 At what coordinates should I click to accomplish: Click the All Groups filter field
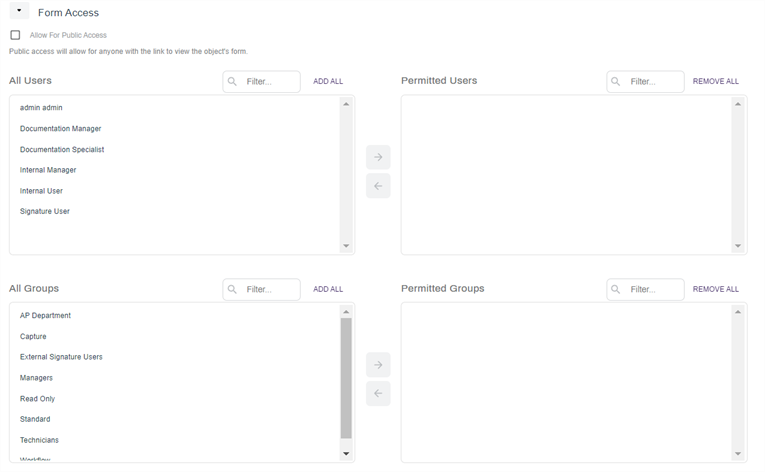(x=262, y=289)
